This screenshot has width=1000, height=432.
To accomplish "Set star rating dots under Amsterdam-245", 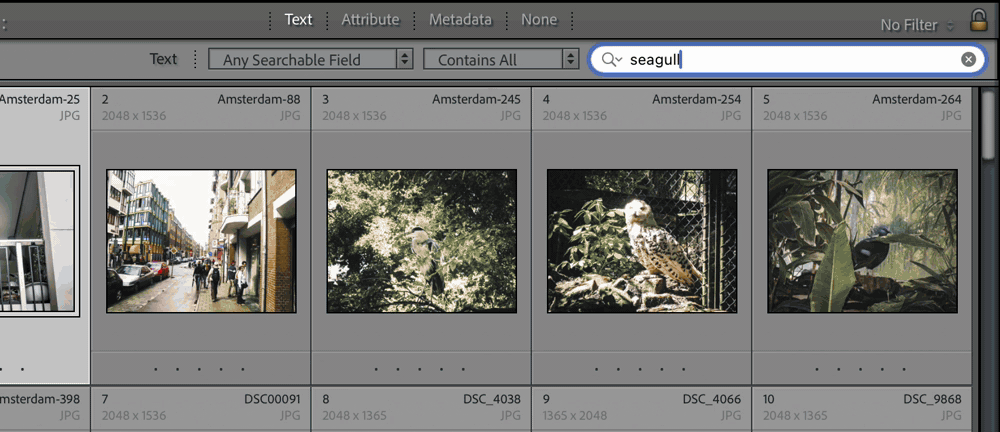I will pos(420,369).
